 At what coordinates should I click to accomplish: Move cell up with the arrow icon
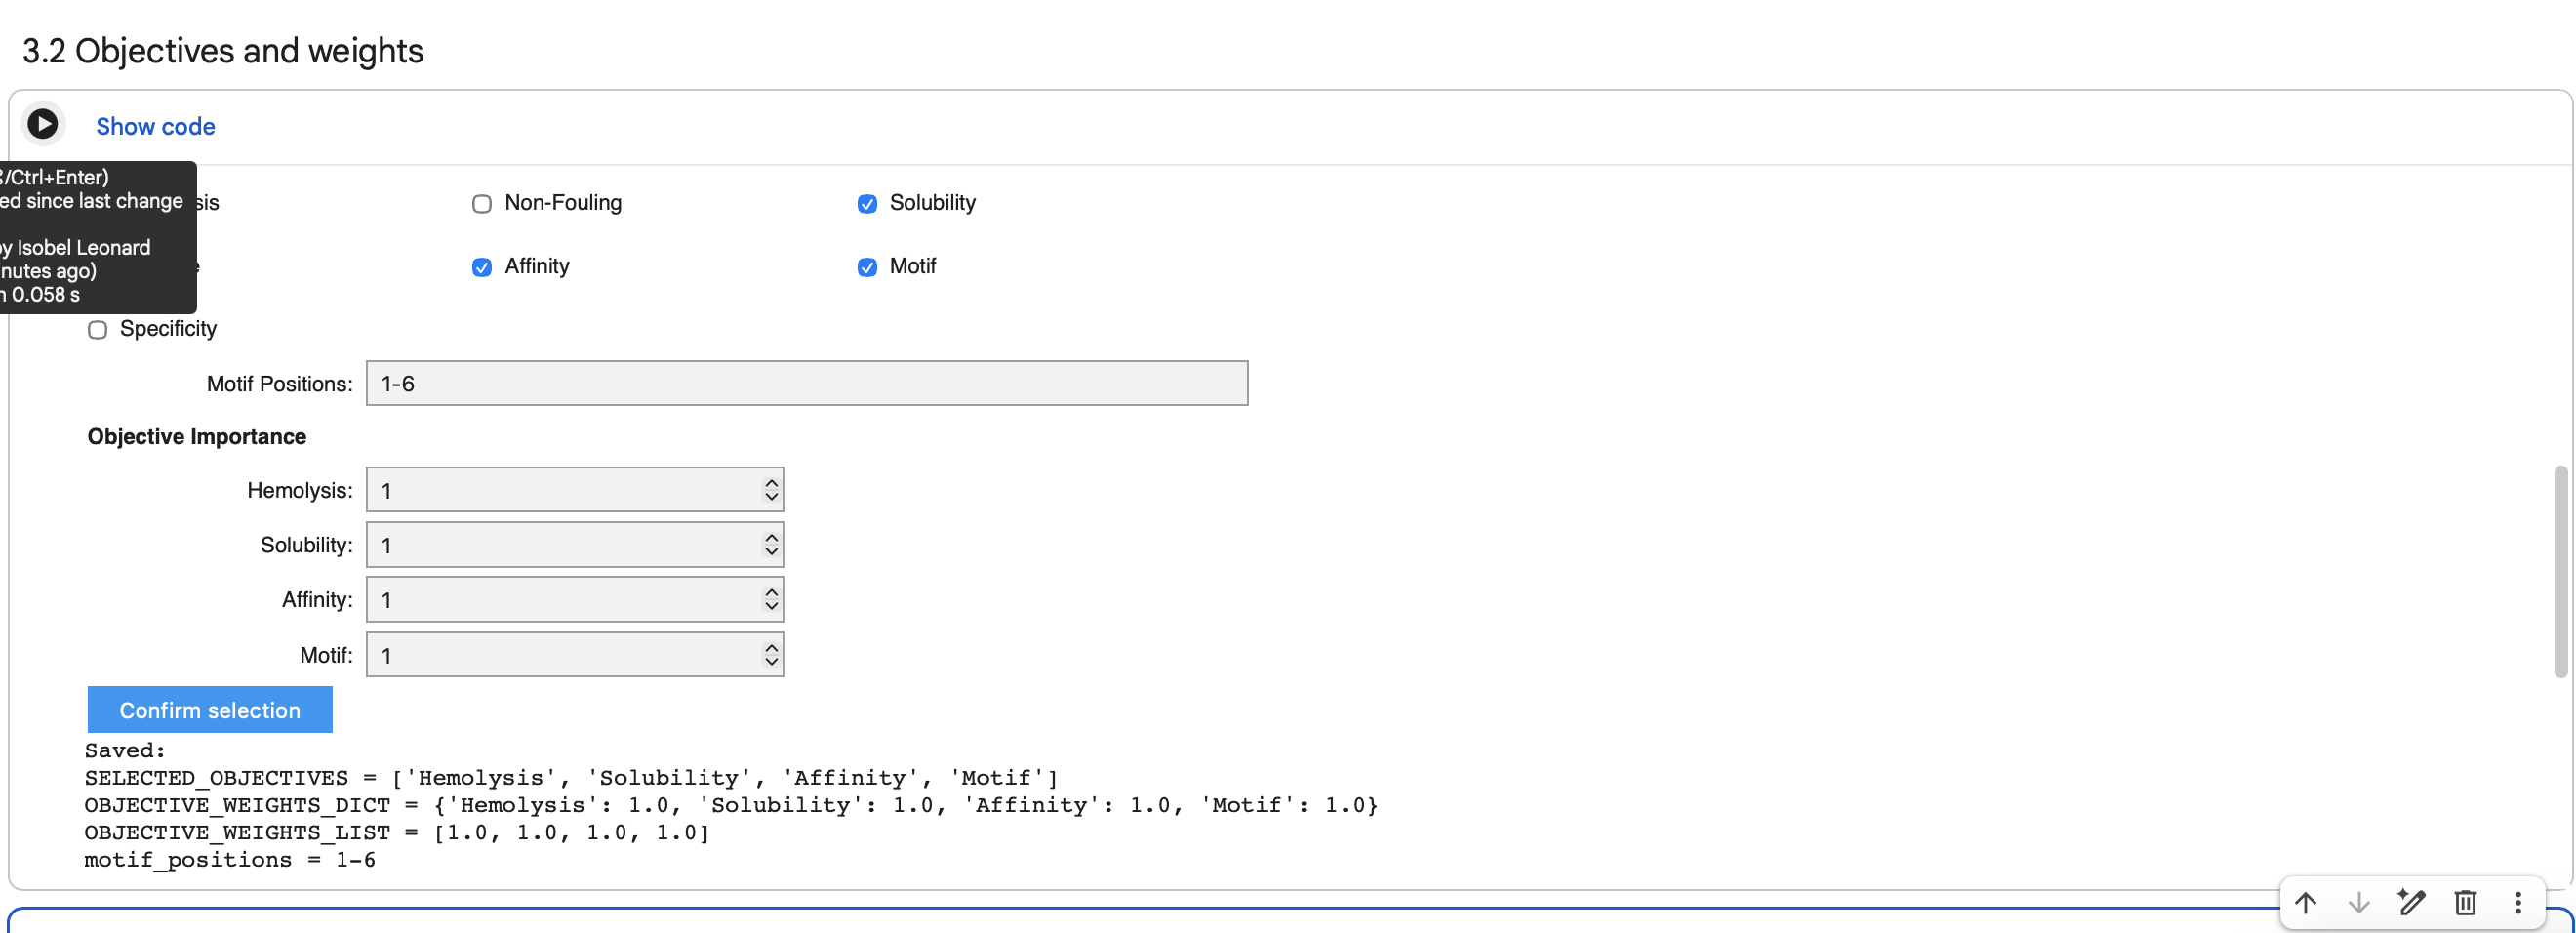point(2306,903)
